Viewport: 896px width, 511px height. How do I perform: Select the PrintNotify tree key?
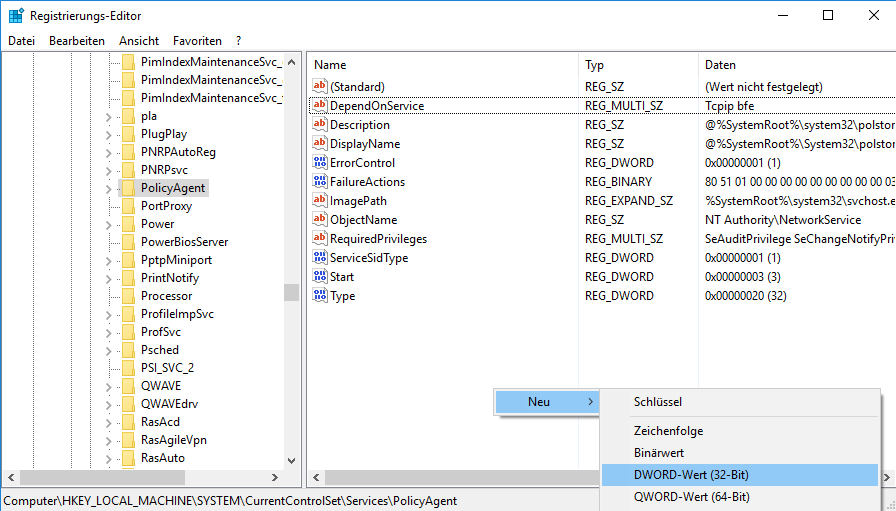click(x=170, y=278)
